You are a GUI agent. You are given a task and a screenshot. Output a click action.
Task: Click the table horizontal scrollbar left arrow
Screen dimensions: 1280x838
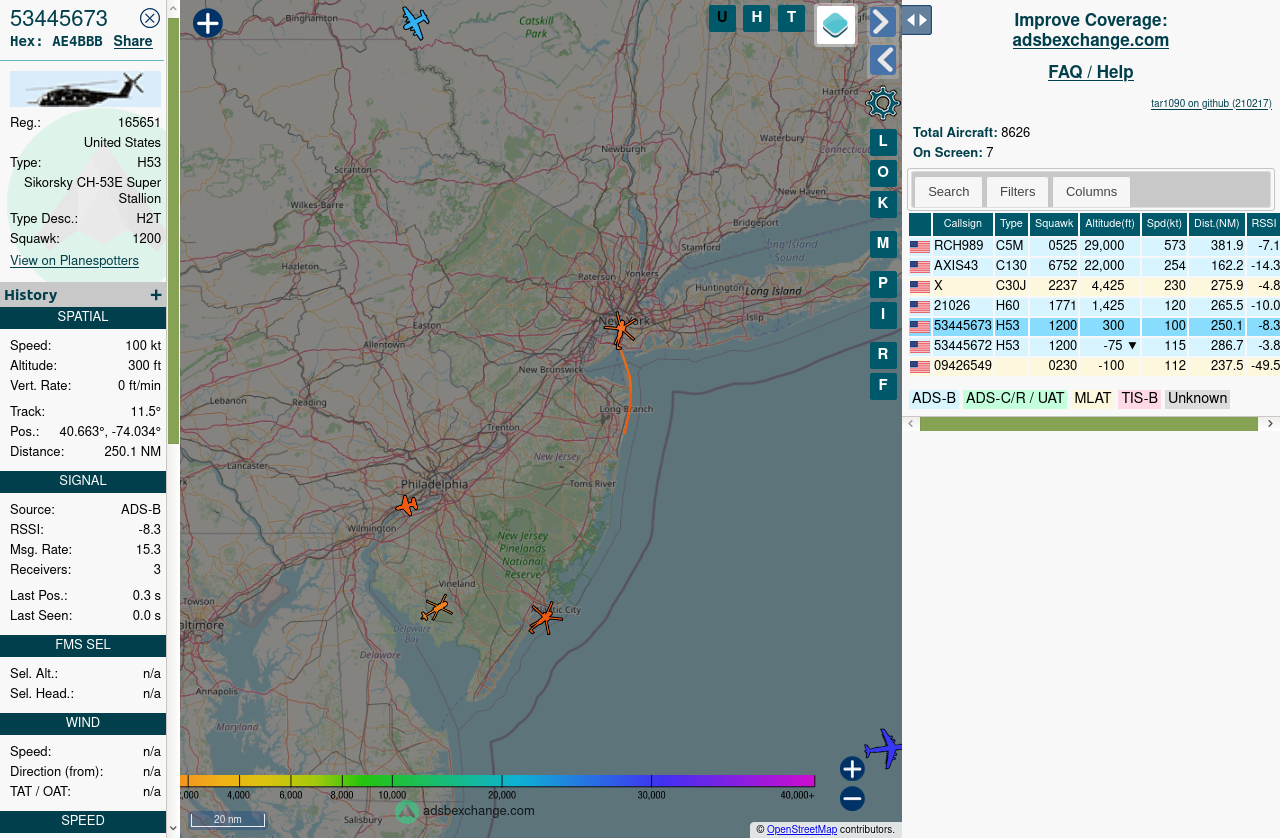(x=910, y=424)
